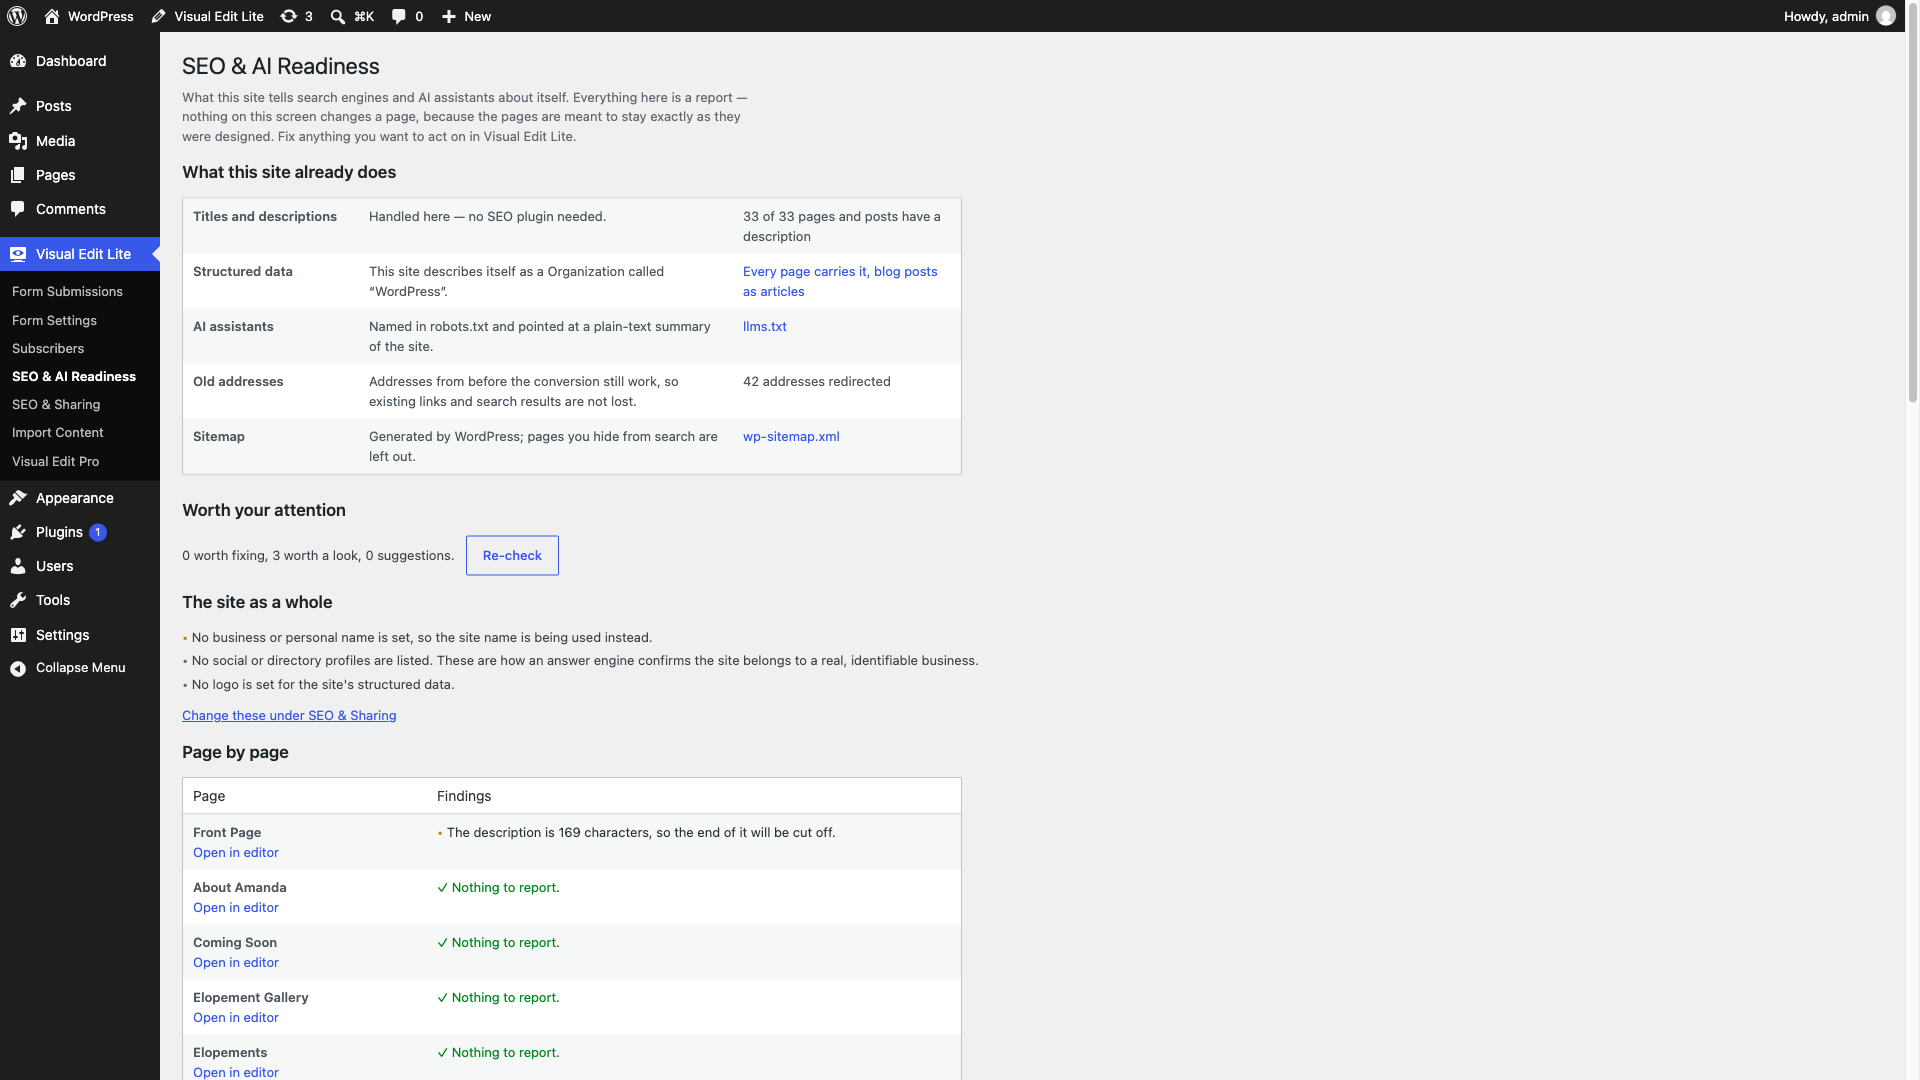Screen dimensions: 1920x1080
Task: Open the comments bubble icon showing 0
Action: (x=399, y=16)
